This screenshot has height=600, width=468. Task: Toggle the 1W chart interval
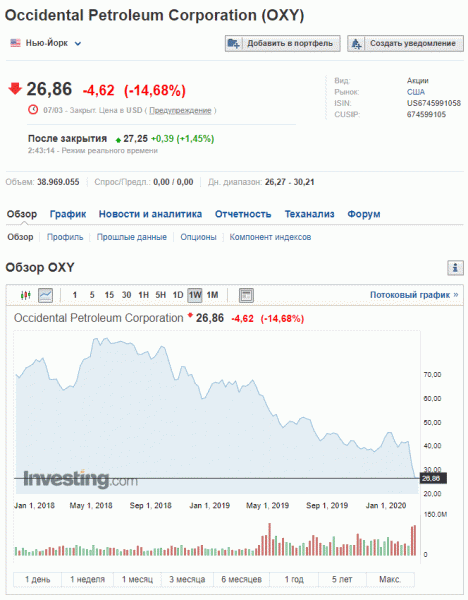point(195,295)
